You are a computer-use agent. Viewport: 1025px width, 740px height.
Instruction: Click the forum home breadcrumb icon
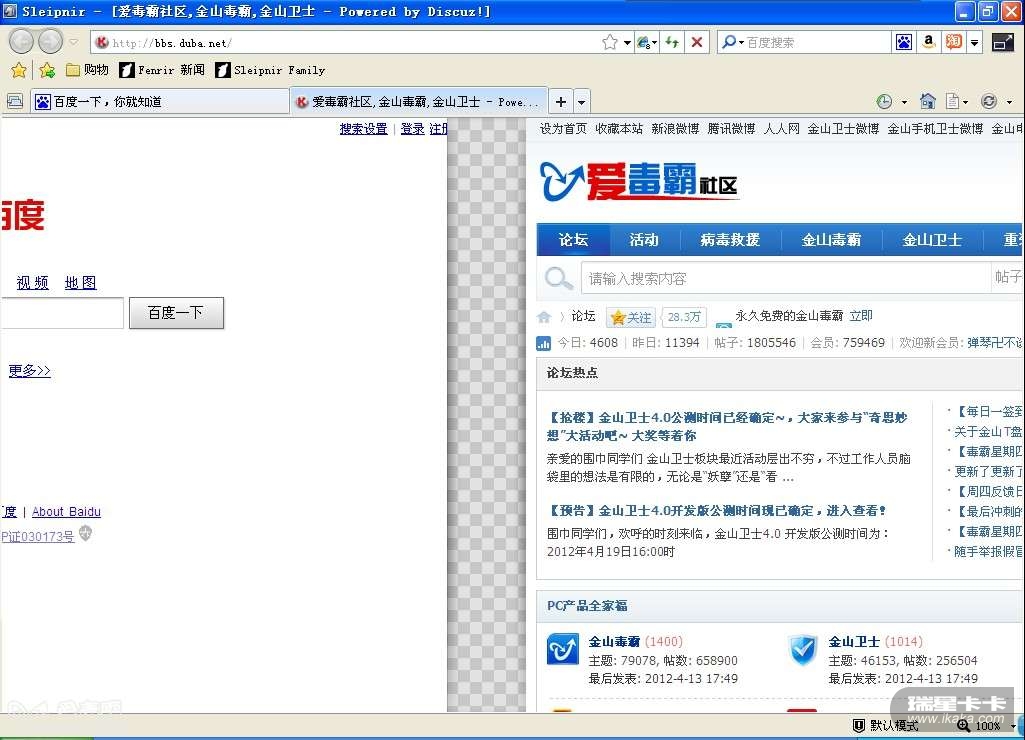pos(544,317)
